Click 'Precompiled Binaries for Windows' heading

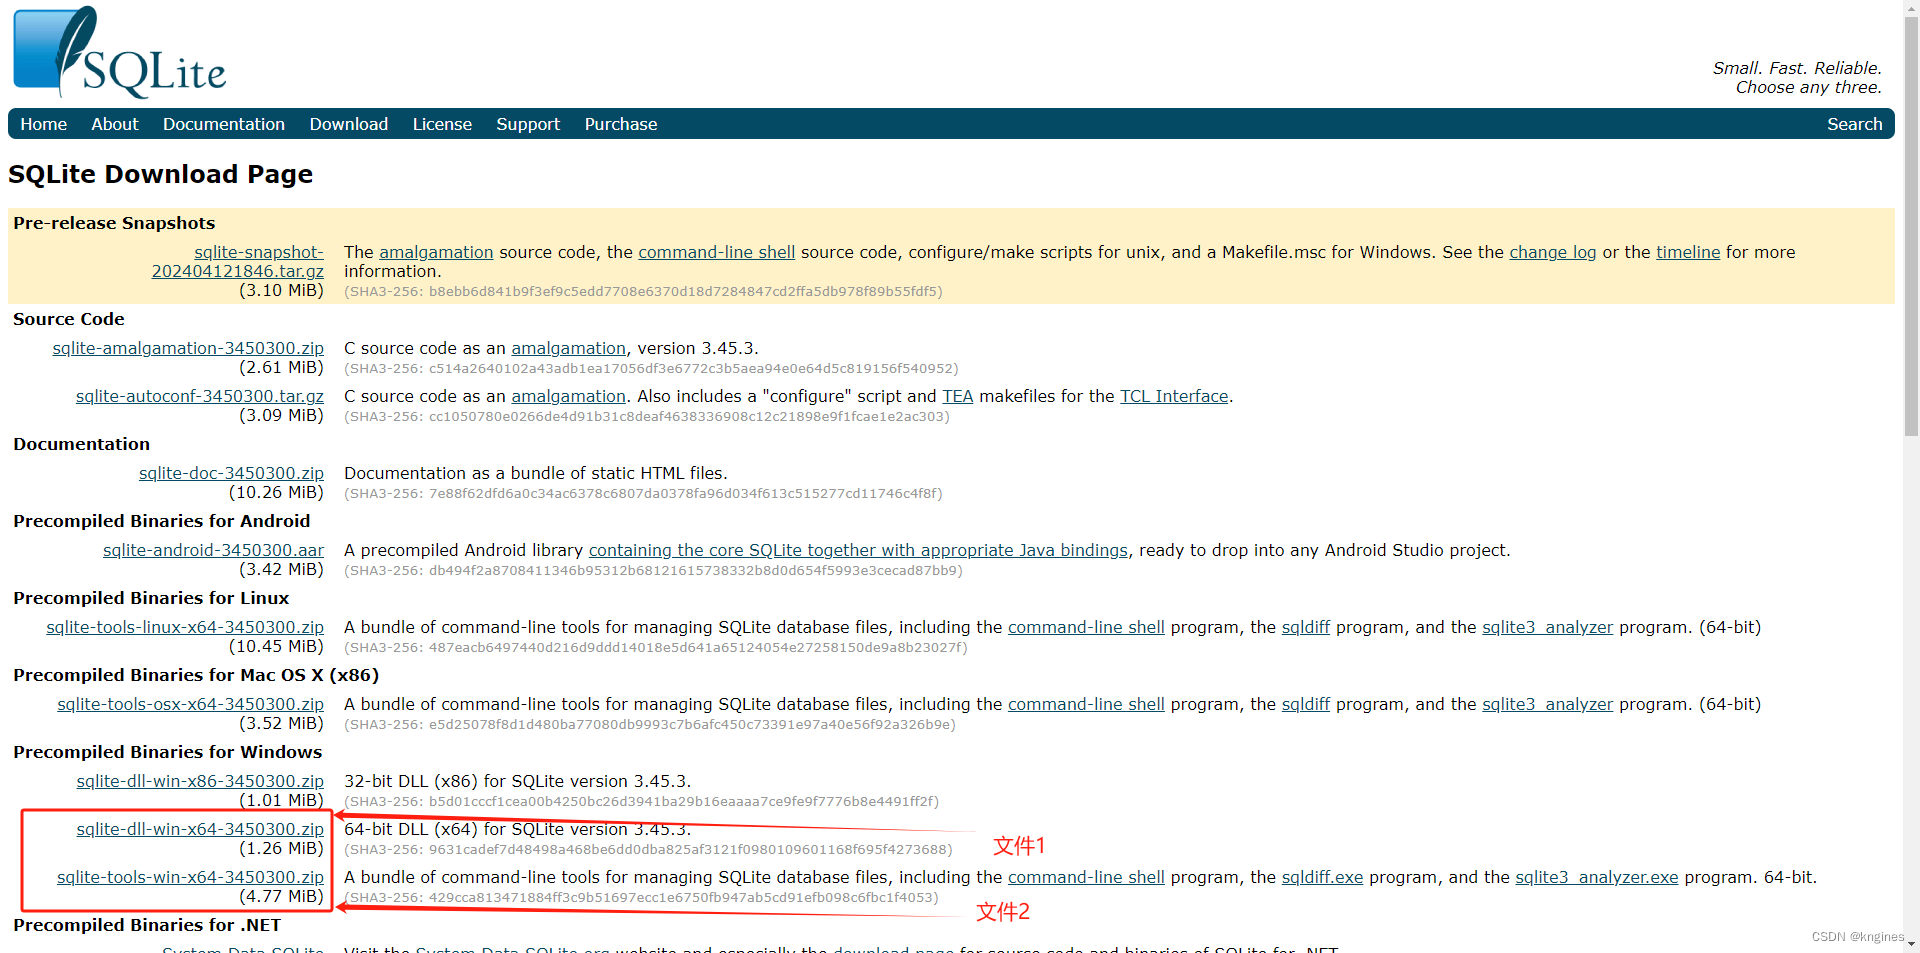[x=168, y=752]
